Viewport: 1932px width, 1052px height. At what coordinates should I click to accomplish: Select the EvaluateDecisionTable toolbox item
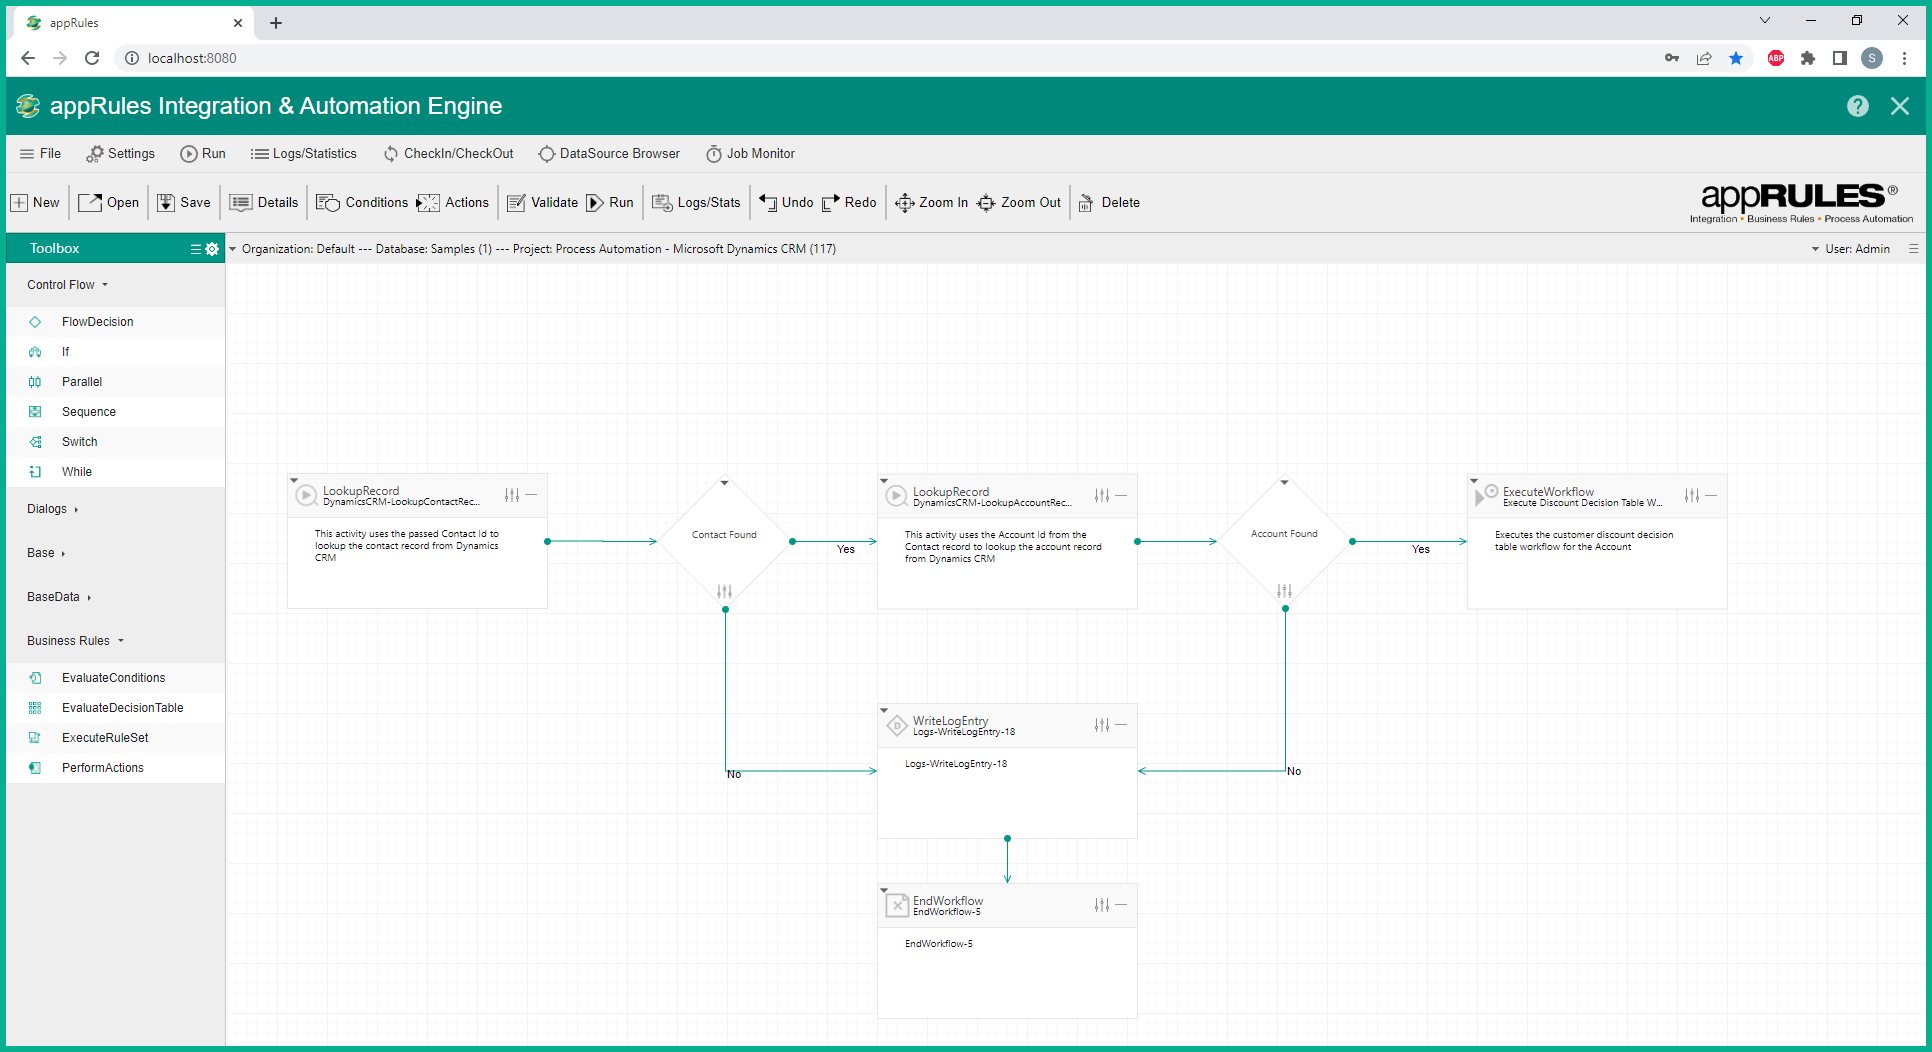pos(116,708)
